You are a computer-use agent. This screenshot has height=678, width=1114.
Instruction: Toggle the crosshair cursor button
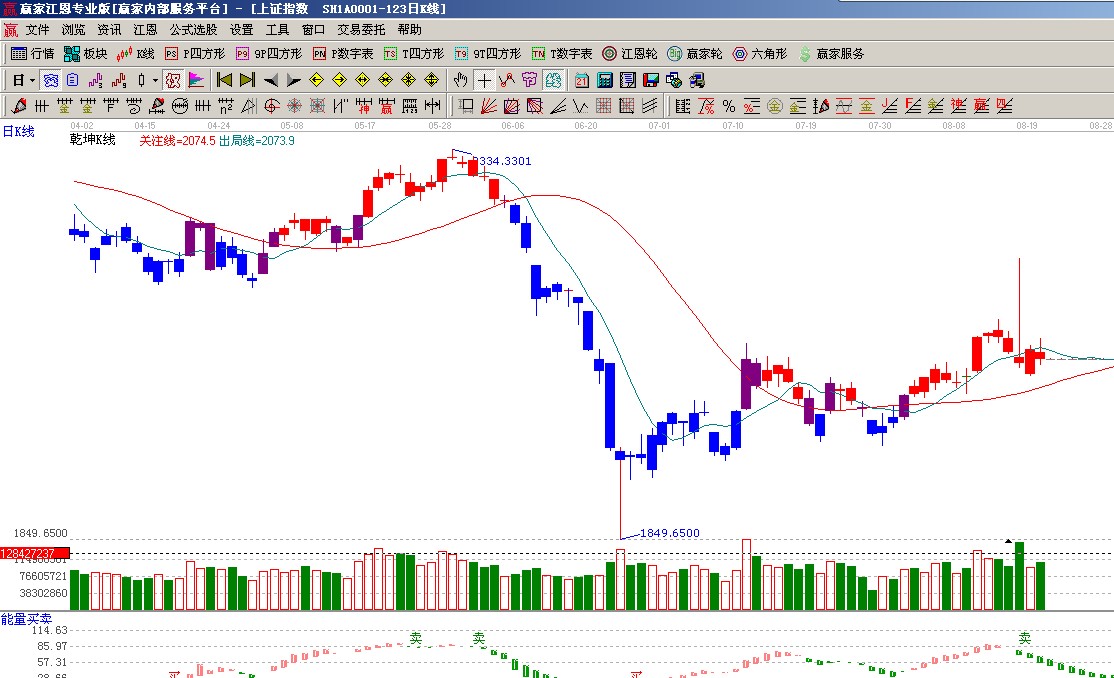click(x=484, y=80)
